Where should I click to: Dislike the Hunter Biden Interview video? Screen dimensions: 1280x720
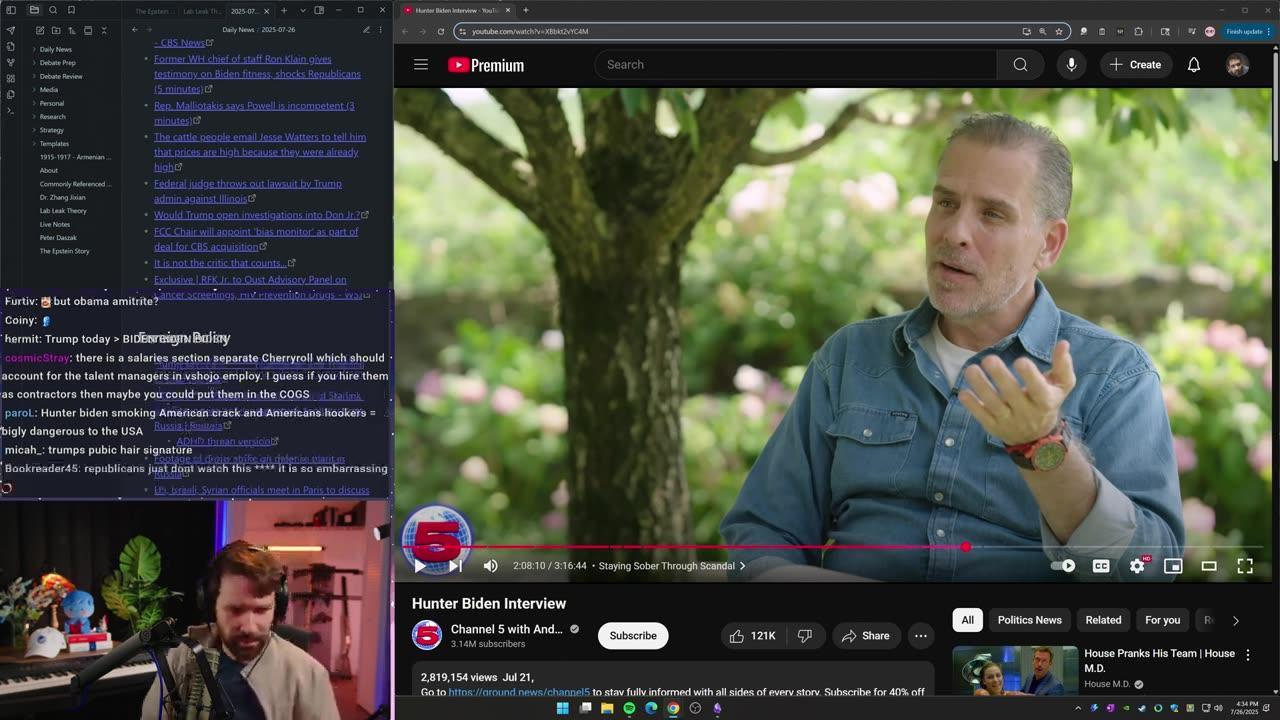[x=805, y=636]
